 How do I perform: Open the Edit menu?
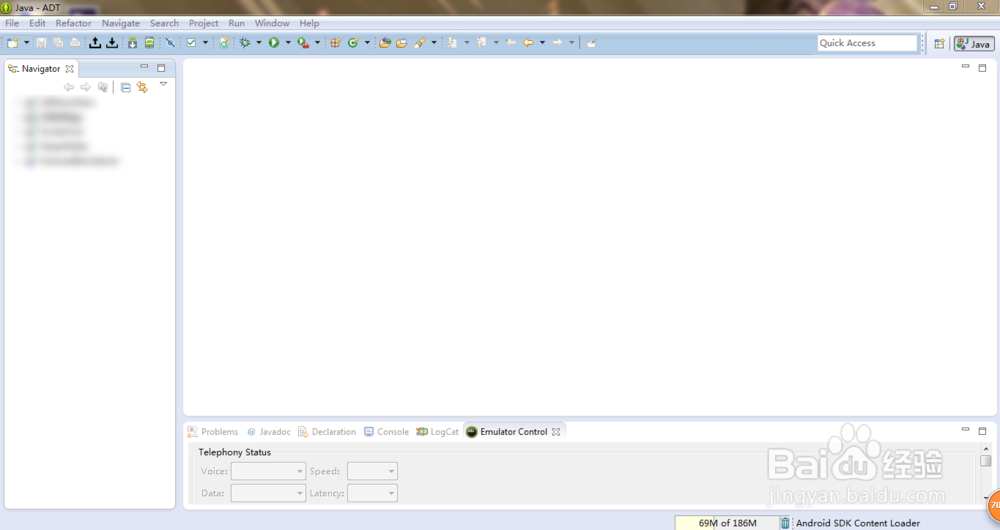pos(38,23)
